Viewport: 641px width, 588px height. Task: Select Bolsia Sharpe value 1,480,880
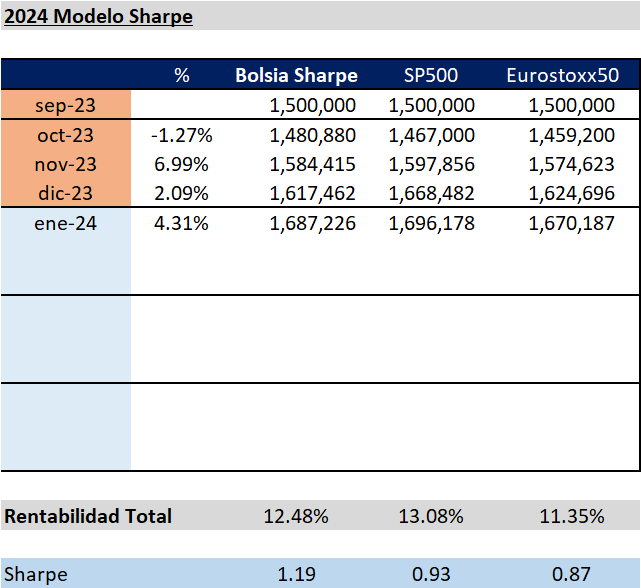click(x=313, y=136)
